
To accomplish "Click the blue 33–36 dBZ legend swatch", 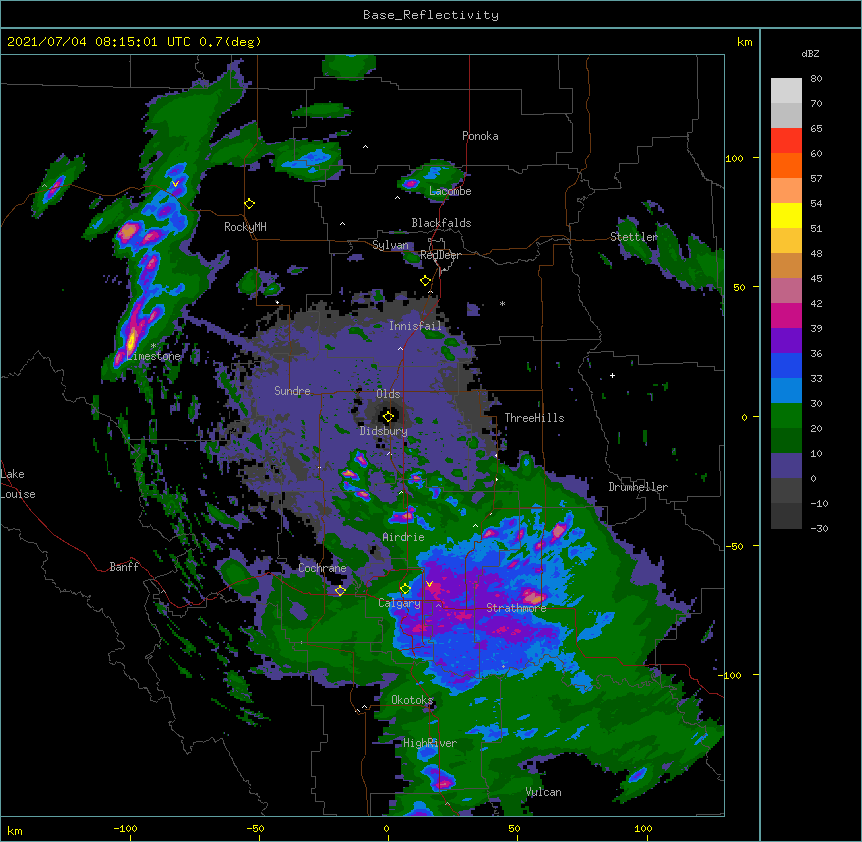I will 786,365.
